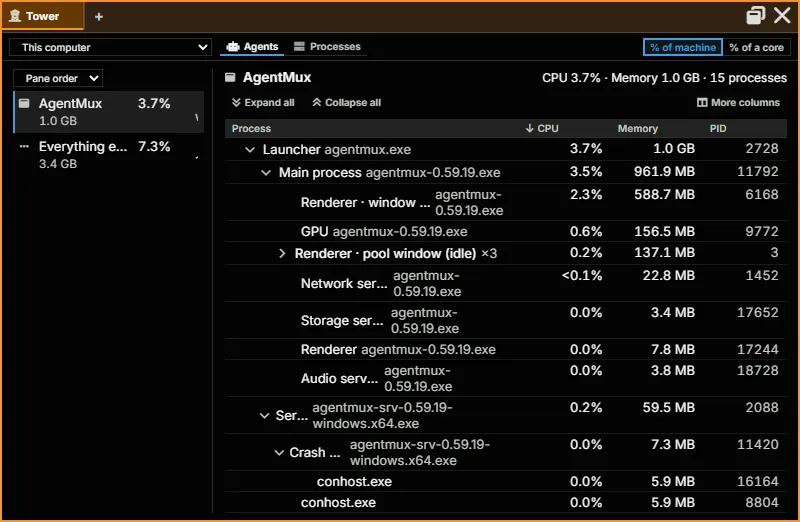Select the Audio service row
Viewport: 800px width, 522px height.
point(506,378)
